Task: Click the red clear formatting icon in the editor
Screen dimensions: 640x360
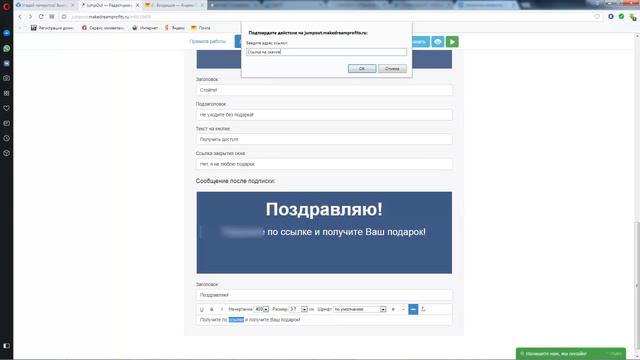Action: [423, 309]
